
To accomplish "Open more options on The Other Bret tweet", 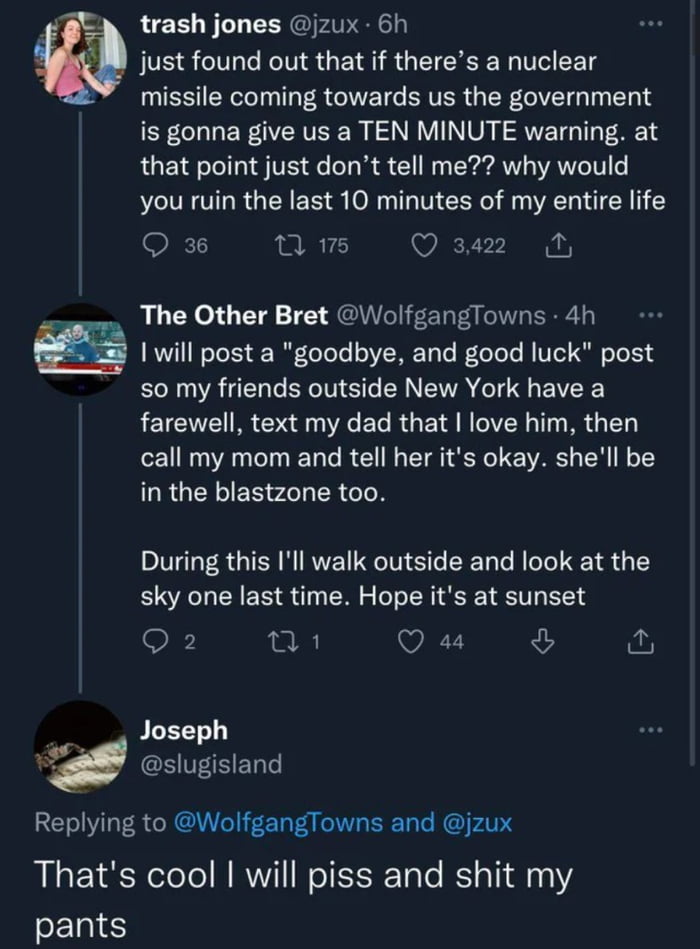I will (653, 316).
